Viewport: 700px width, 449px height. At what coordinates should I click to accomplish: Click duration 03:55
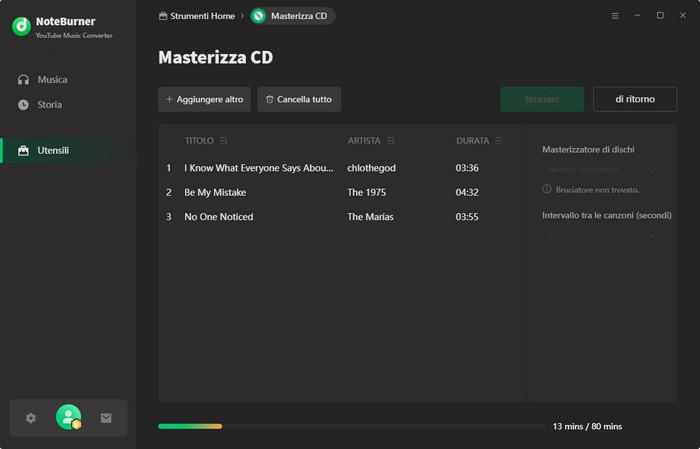click(467, 217)
